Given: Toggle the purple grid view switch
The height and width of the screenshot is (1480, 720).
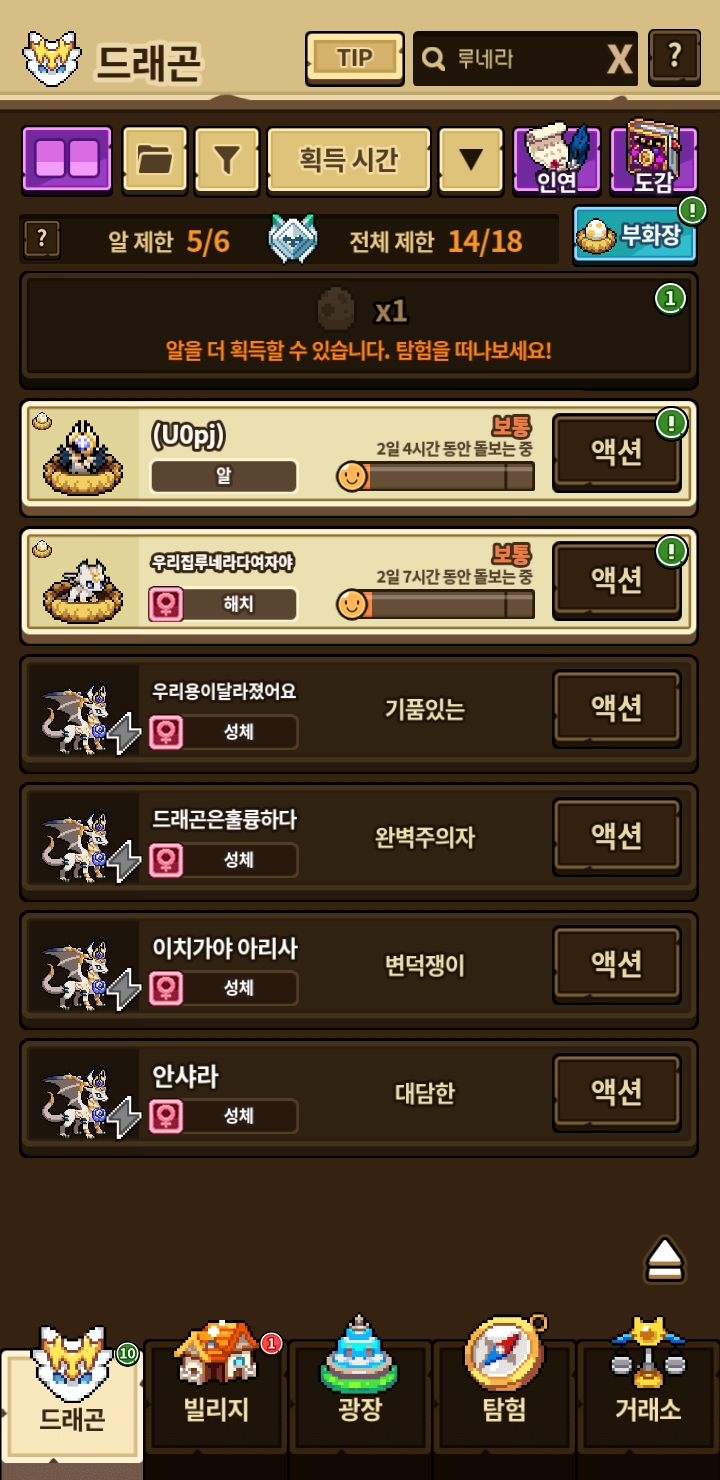Looking at the screenshot, I should (68, 159).
